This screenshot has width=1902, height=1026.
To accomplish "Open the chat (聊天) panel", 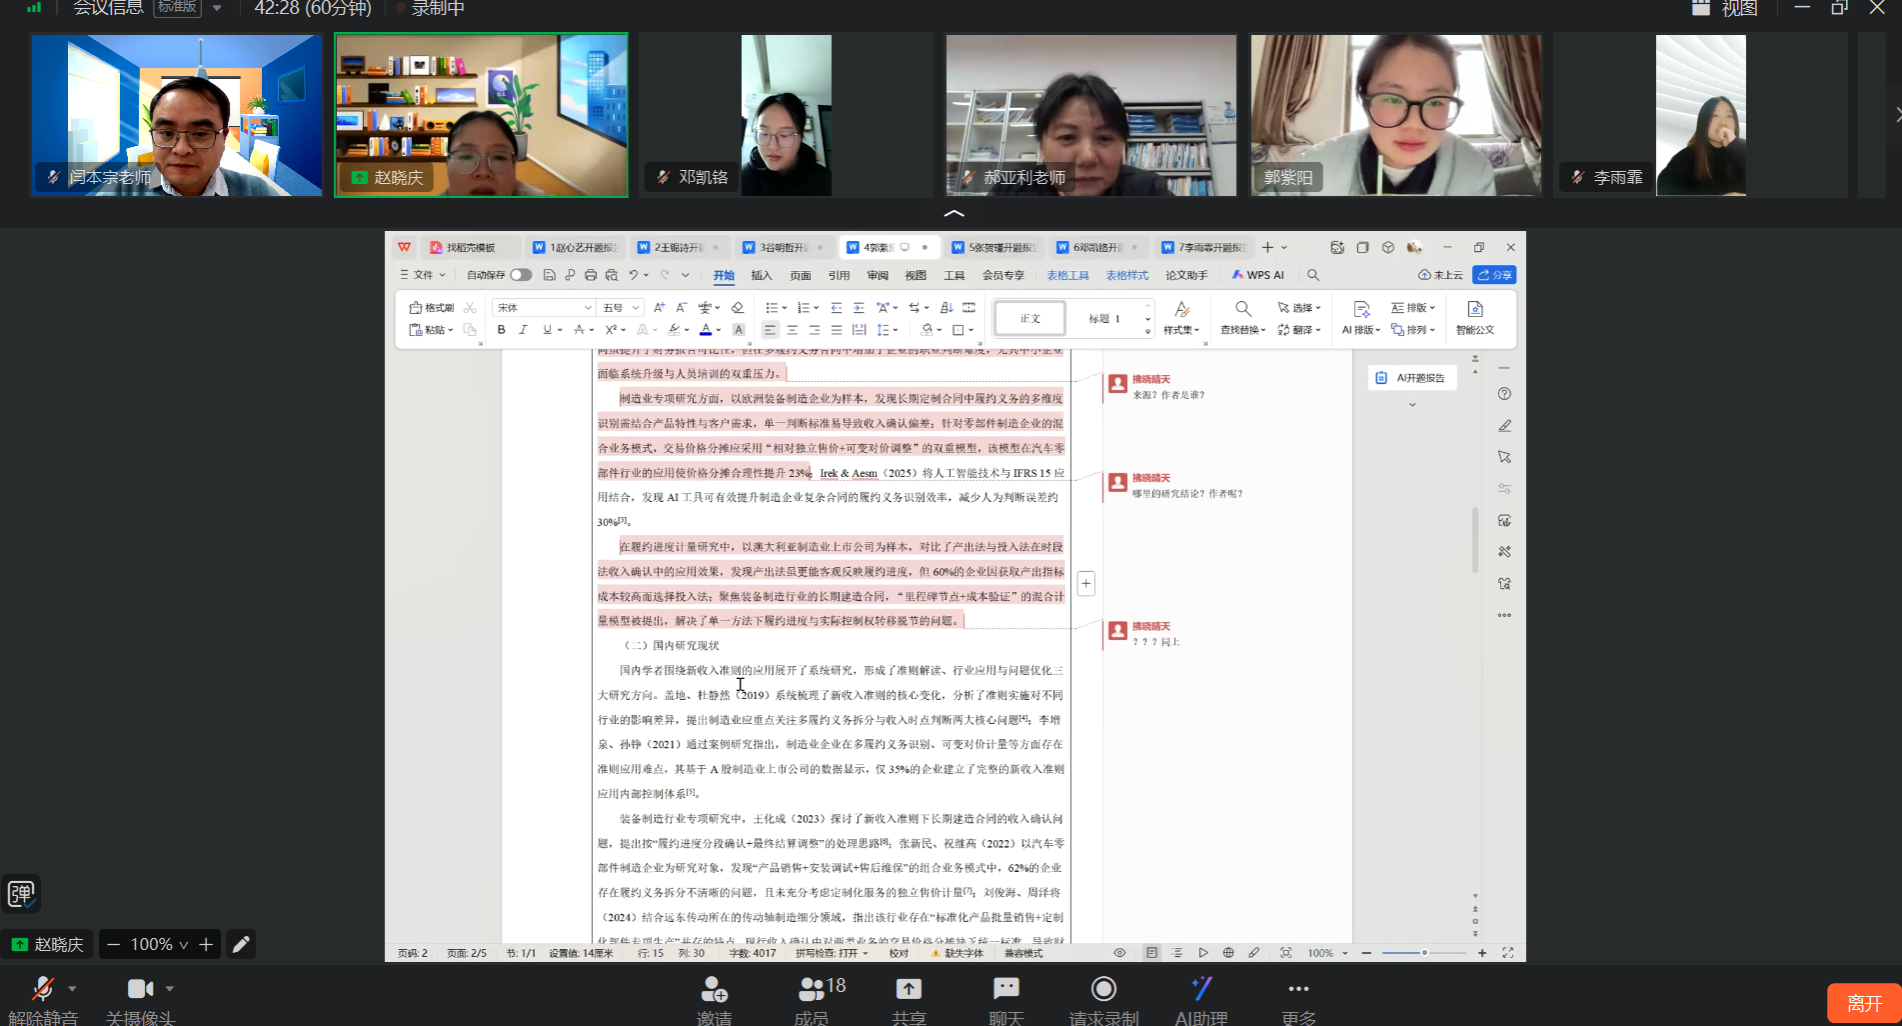I will (x=1006, y=990).
